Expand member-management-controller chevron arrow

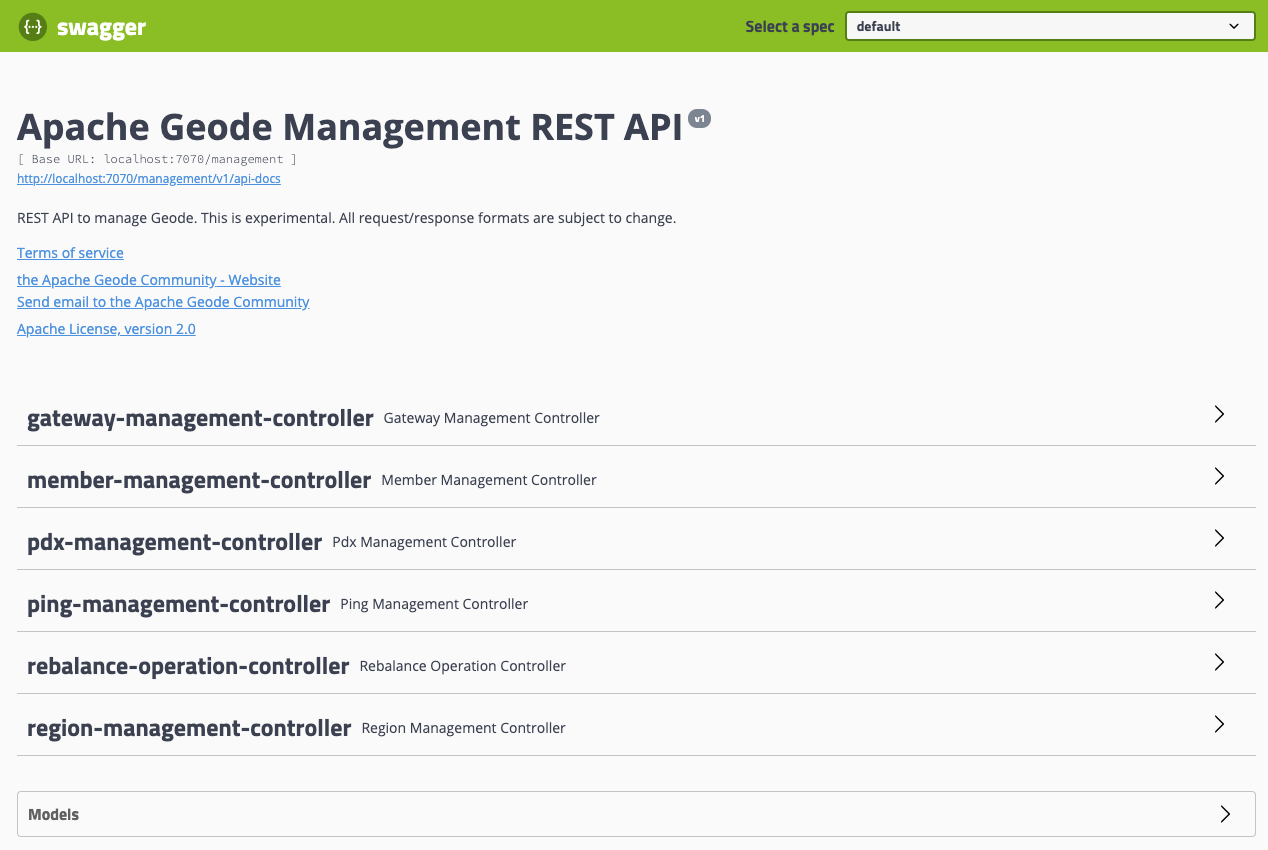(1219, 477)
